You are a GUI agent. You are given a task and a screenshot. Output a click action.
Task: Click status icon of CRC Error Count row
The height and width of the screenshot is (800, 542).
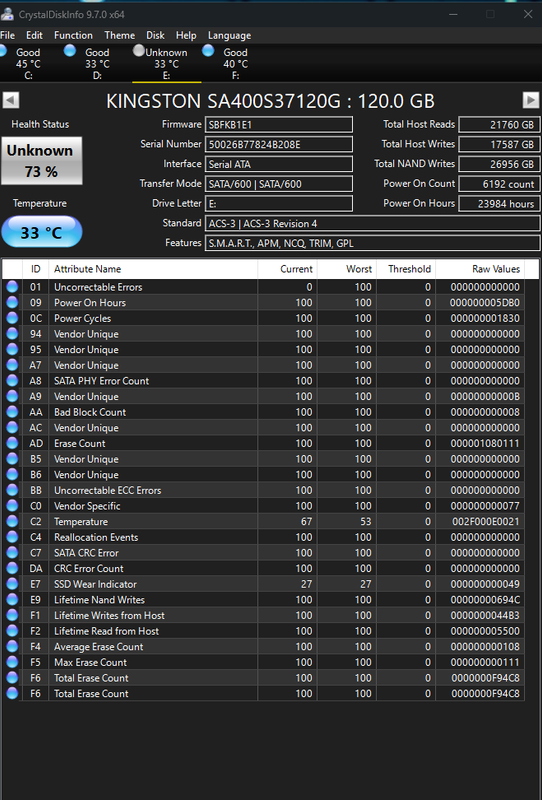[x=12, y=568]
